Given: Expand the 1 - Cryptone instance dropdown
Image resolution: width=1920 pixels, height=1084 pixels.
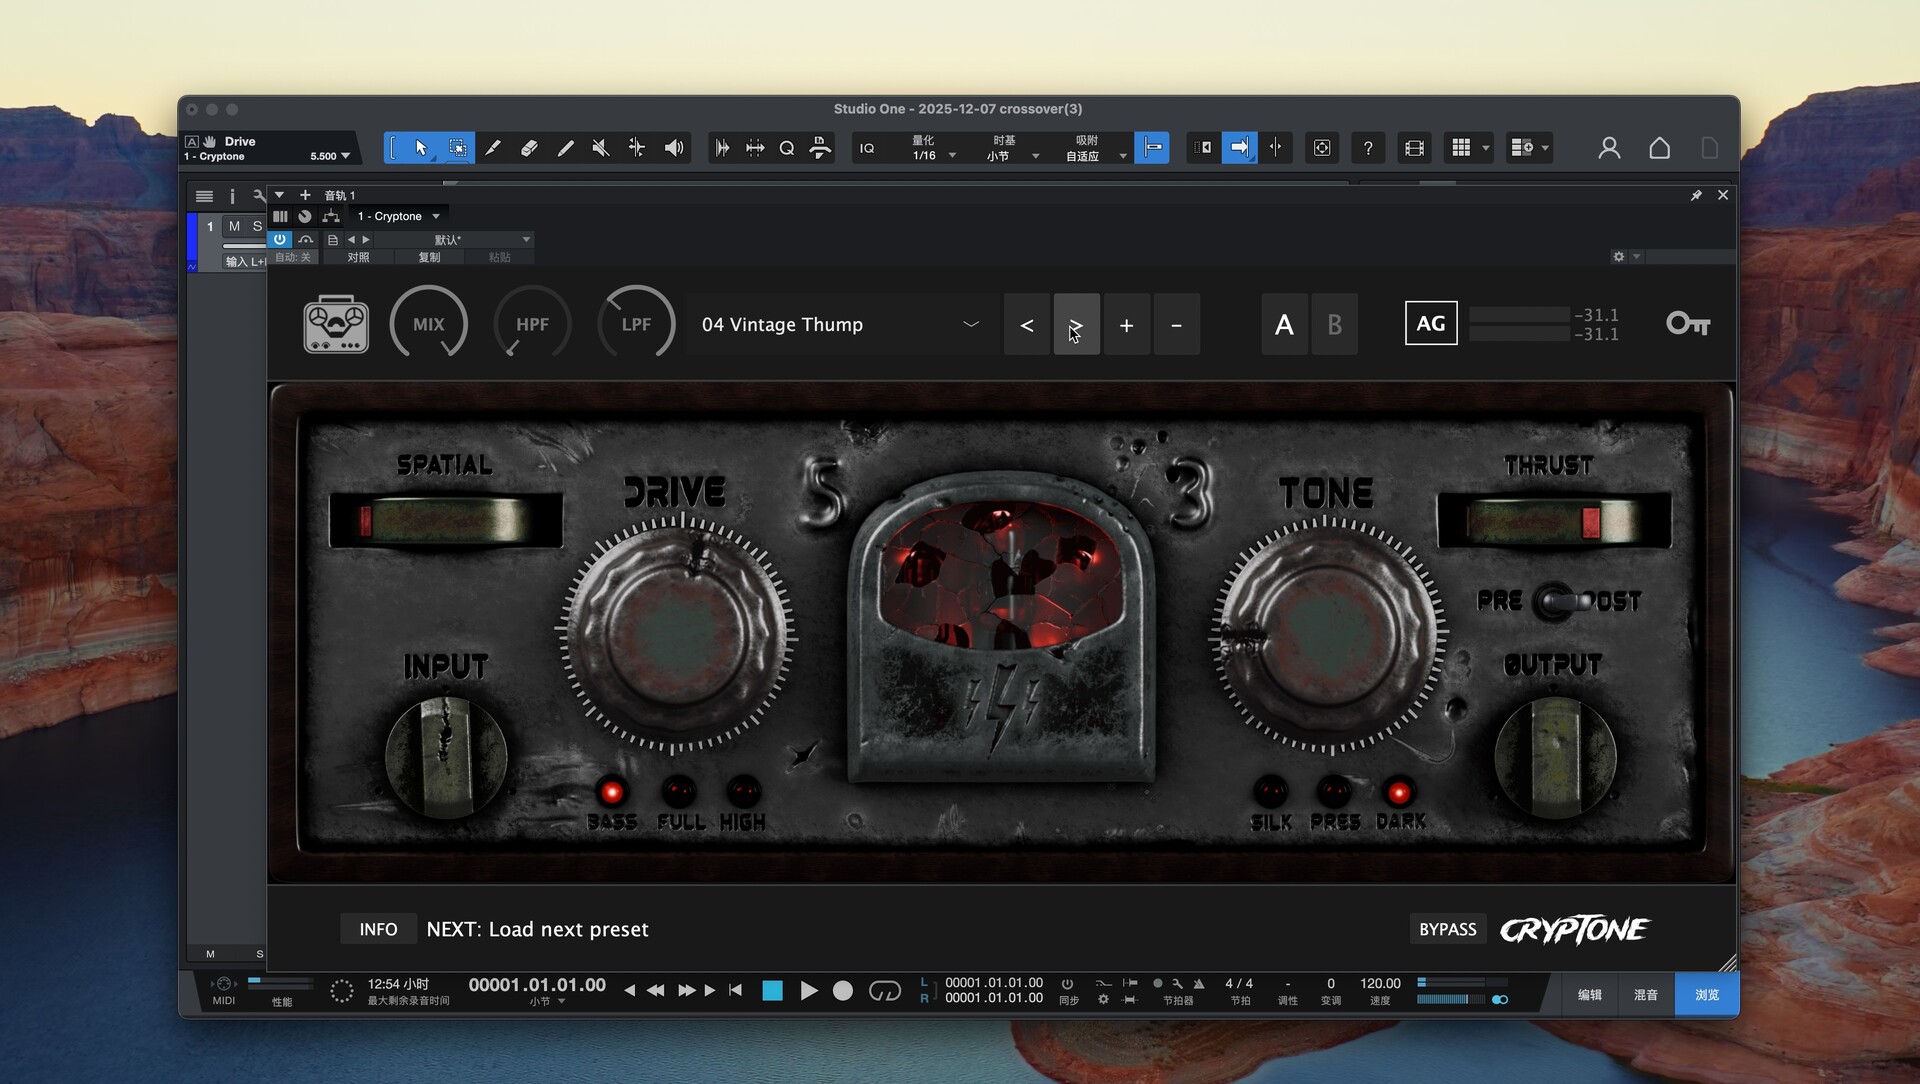Looking at the screenshot, I should (x=400, y=216).
